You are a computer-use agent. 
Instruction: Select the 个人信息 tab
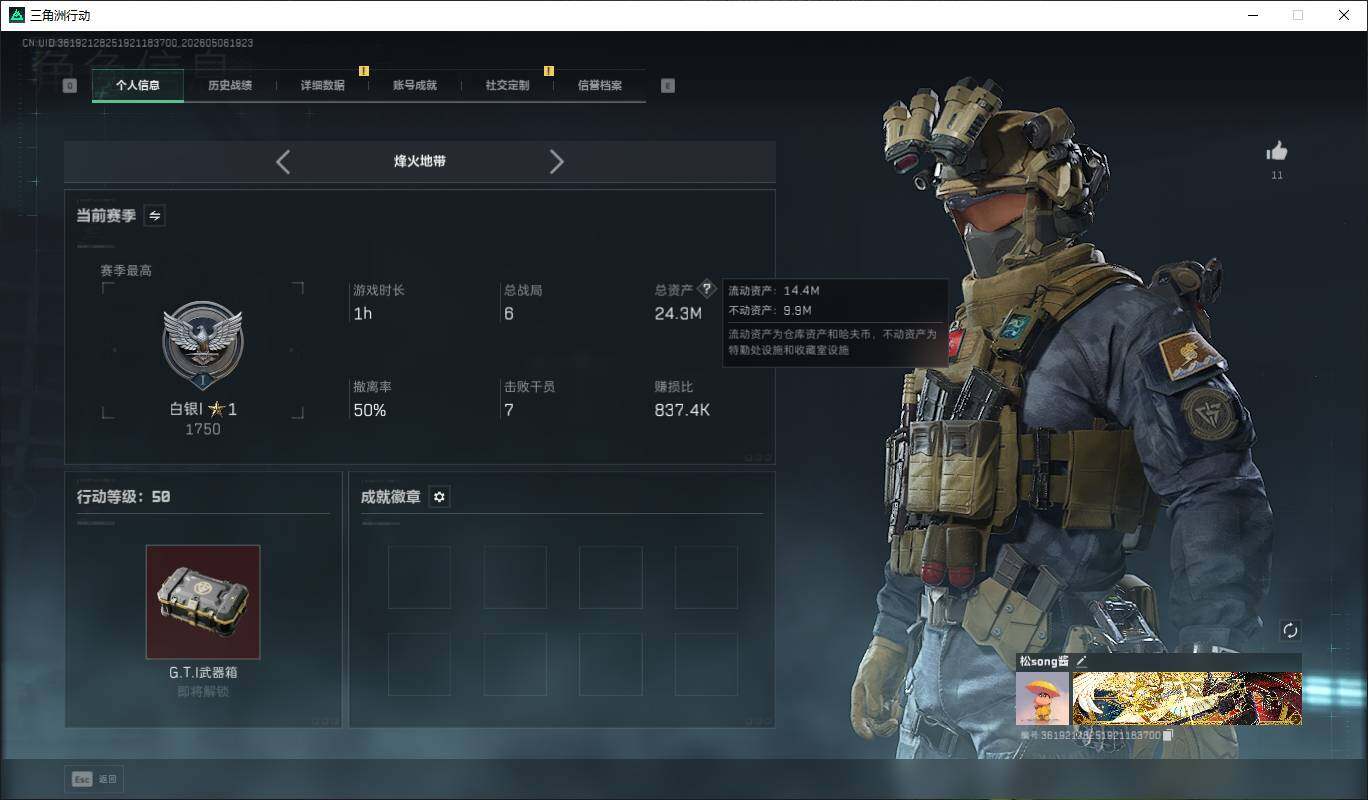(x=138, y=85)
